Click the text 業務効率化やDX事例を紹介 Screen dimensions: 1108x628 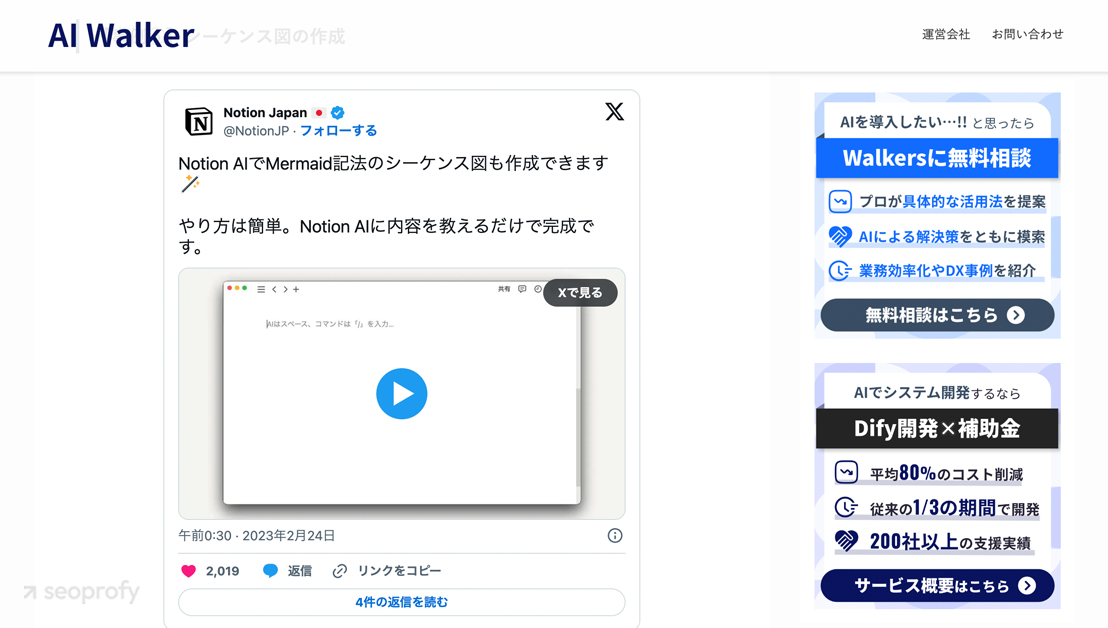pos(948,271)
